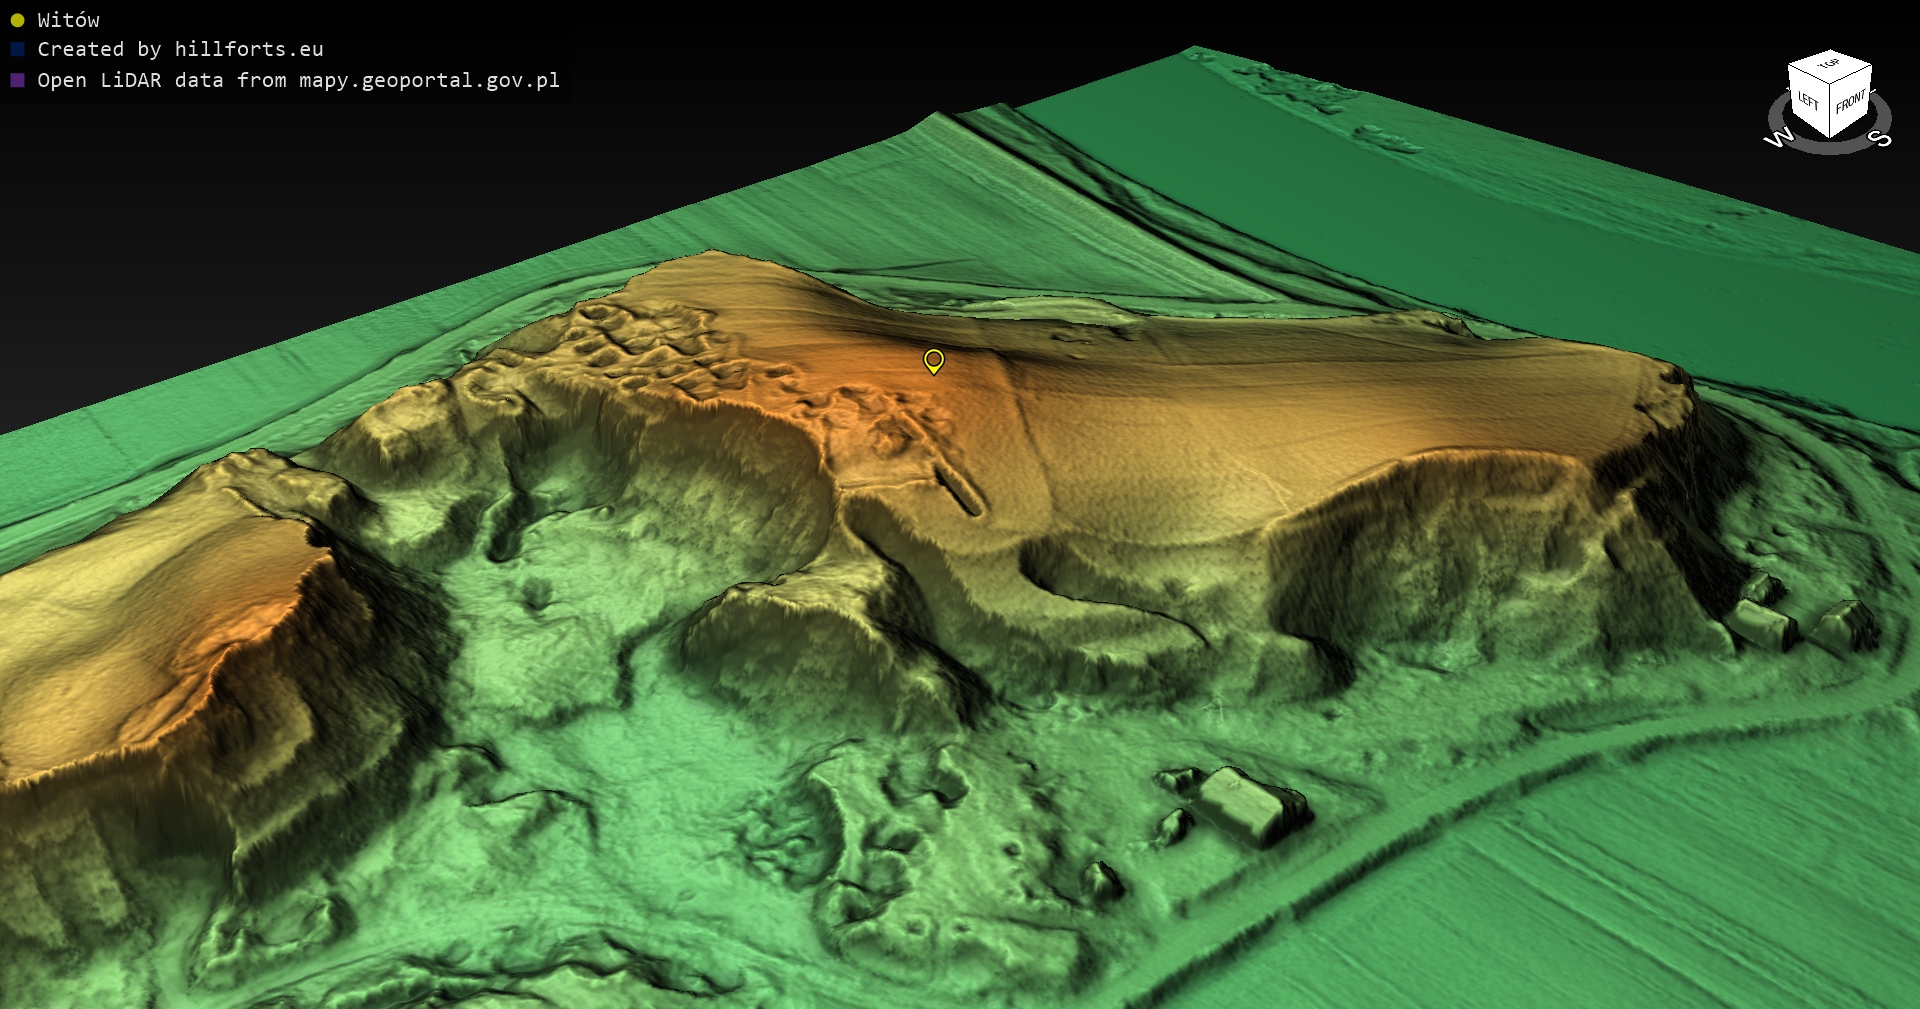Screen dimensions: 1920x1009
Task: Click the elongated trench below the yellow pin
Action: pos(958,487)
